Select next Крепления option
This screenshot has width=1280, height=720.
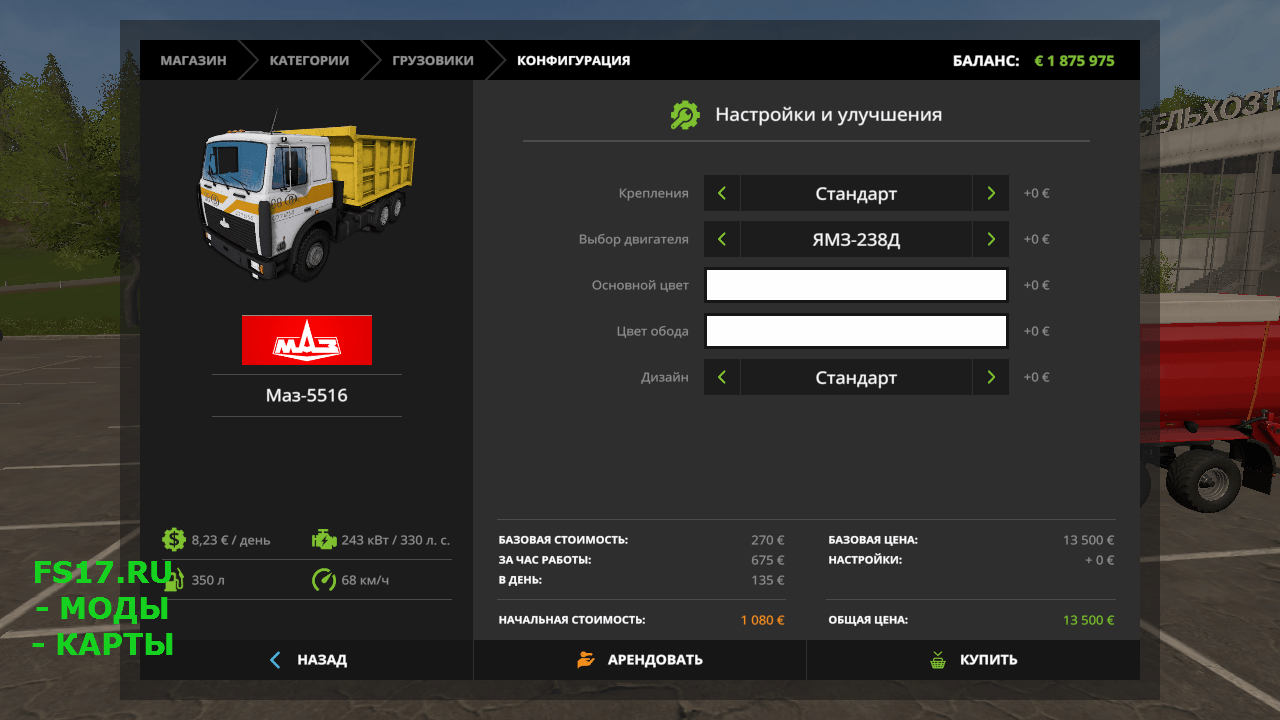[x=990, y=193]
